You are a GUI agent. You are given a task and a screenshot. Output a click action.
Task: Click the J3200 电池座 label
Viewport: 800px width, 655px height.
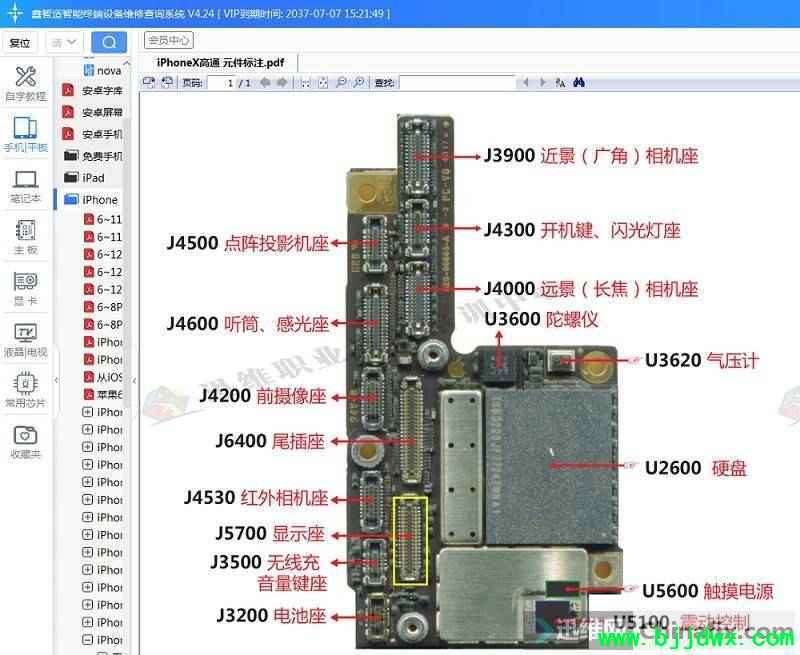point(271,616)
